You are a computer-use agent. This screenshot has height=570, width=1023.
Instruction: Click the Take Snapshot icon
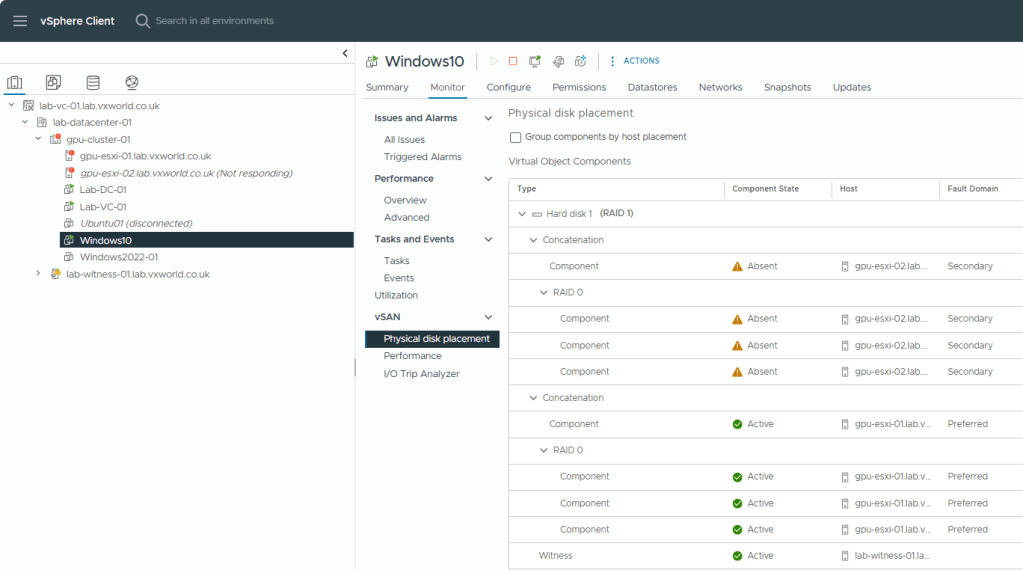coord(581,61)
